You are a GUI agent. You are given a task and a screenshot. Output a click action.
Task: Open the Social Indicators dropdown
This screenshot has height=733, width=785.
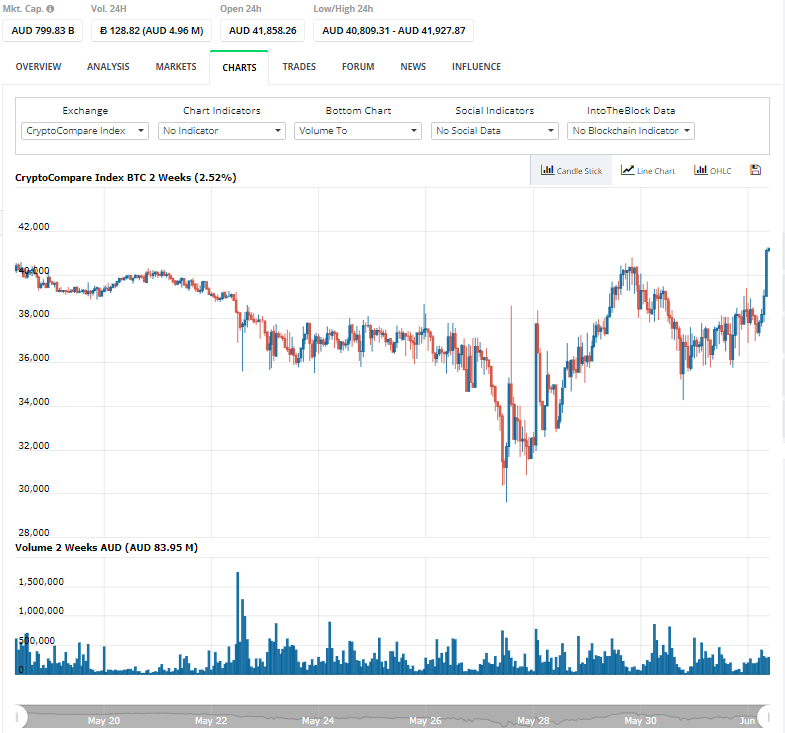click(494, 131)
